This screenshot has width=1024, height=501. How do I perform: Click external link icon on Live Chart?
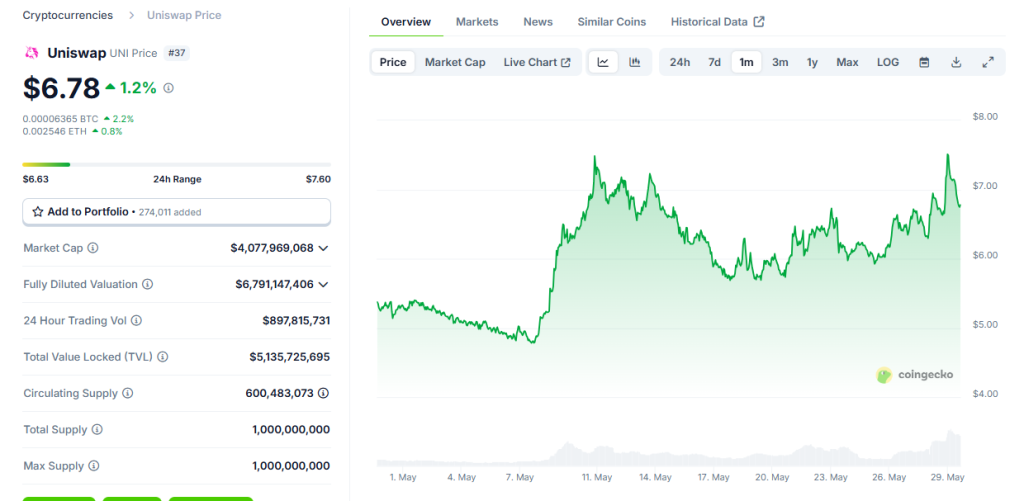pyautogui.click(x=566, y=63)
